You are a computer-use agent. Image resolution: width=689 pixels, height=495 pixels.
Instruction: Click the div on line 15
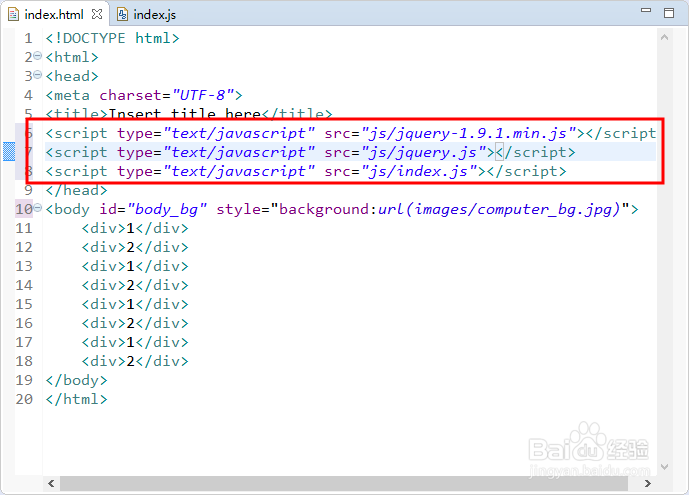135,304
